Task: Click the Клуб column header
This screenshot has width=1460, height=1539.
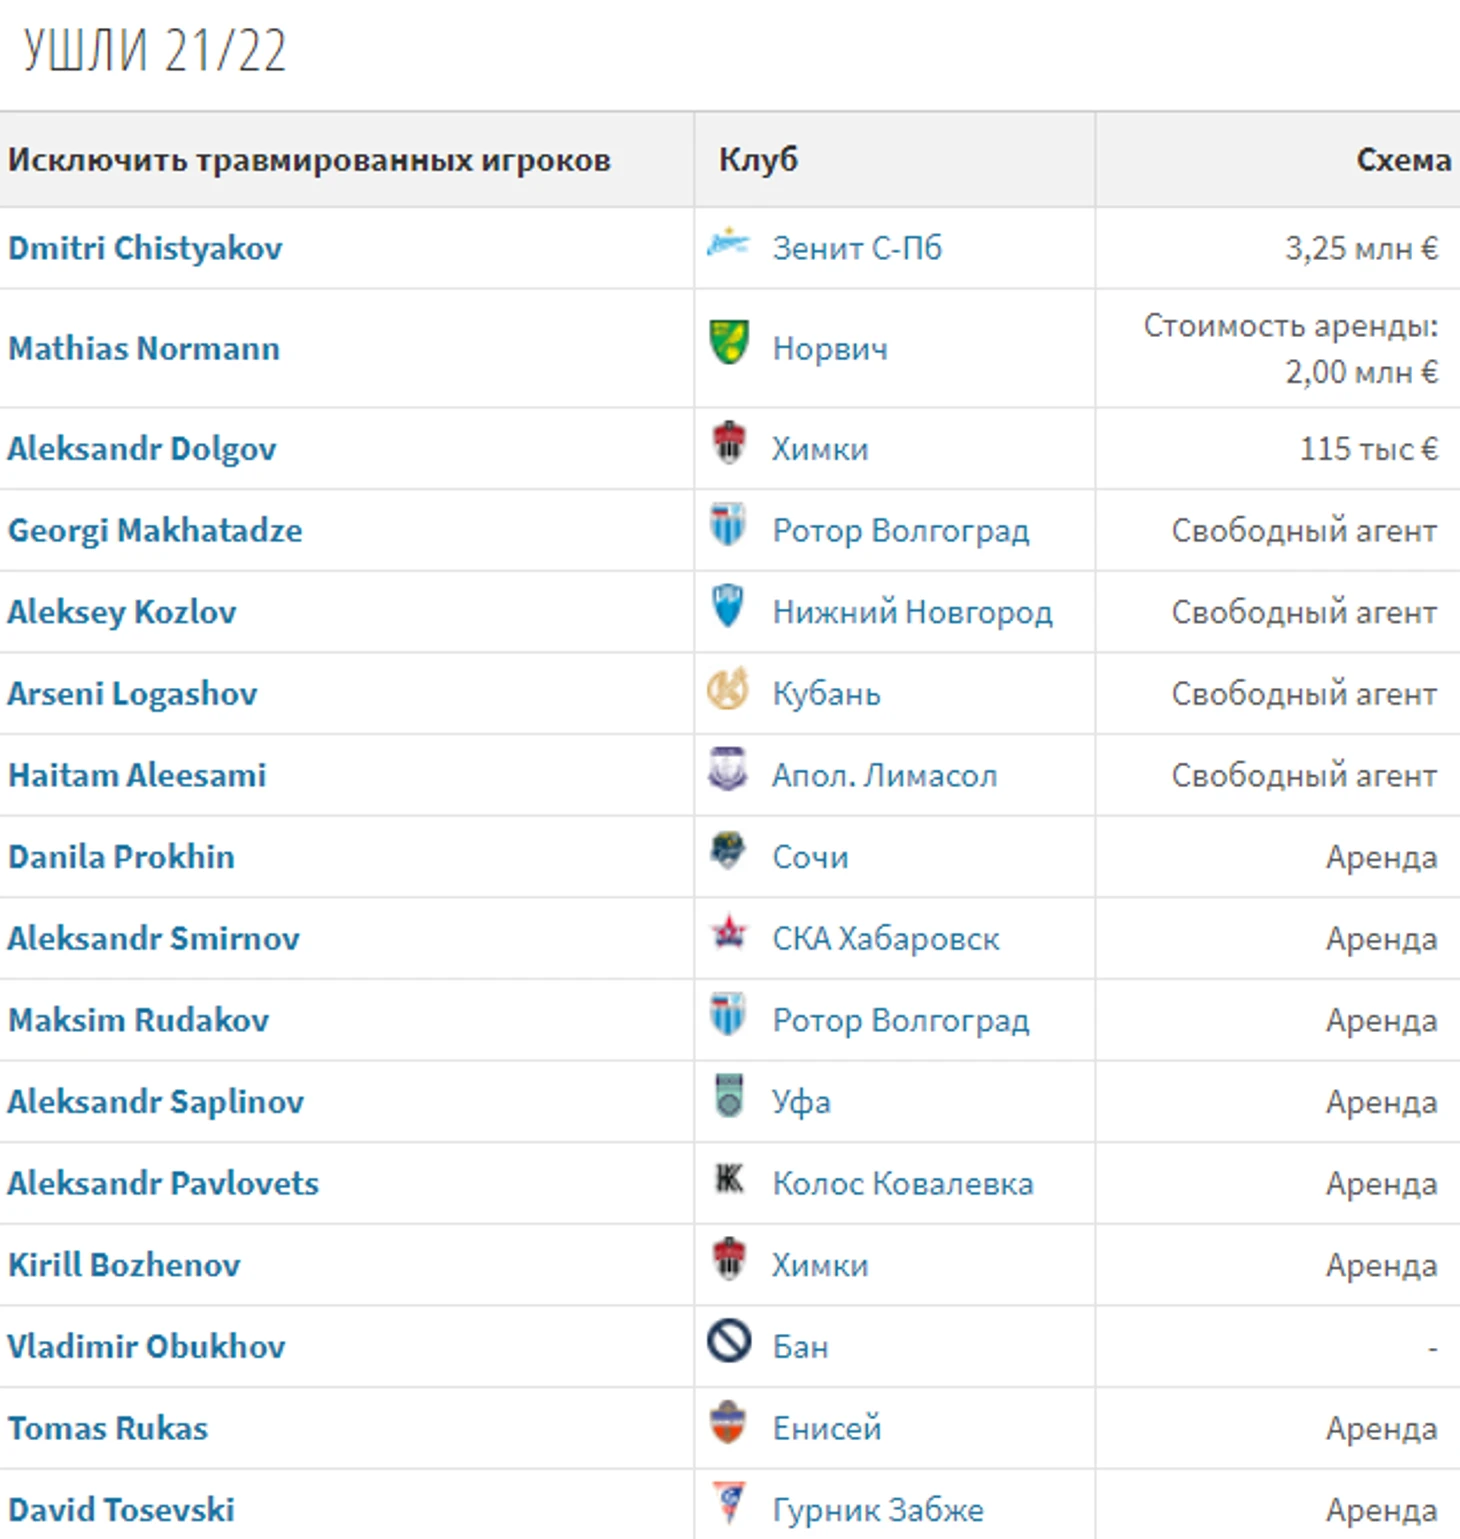Action: click(758, 160)
